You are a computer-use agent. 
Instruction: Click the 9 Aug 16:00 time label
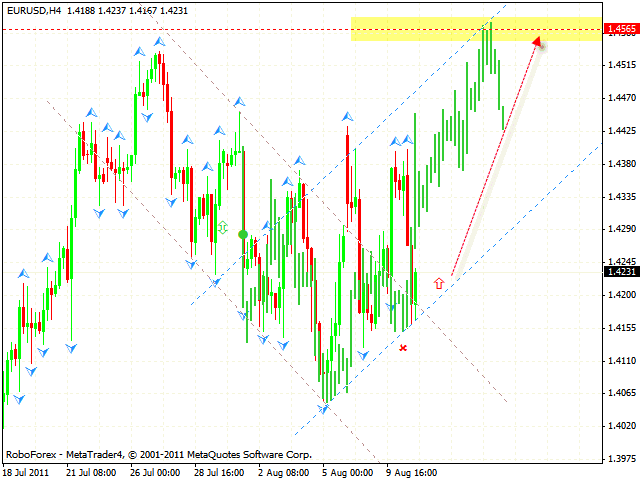(411, 473)
